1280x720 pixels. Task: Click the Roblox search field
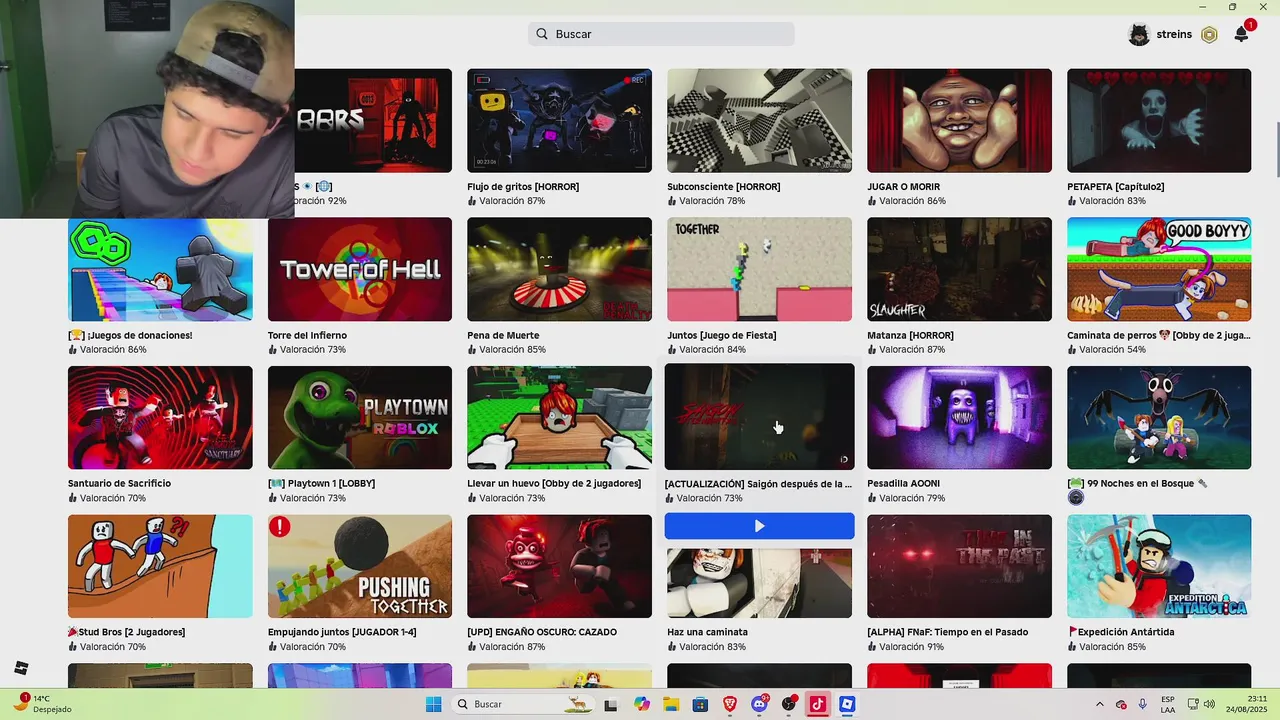(x=661, y=34)
